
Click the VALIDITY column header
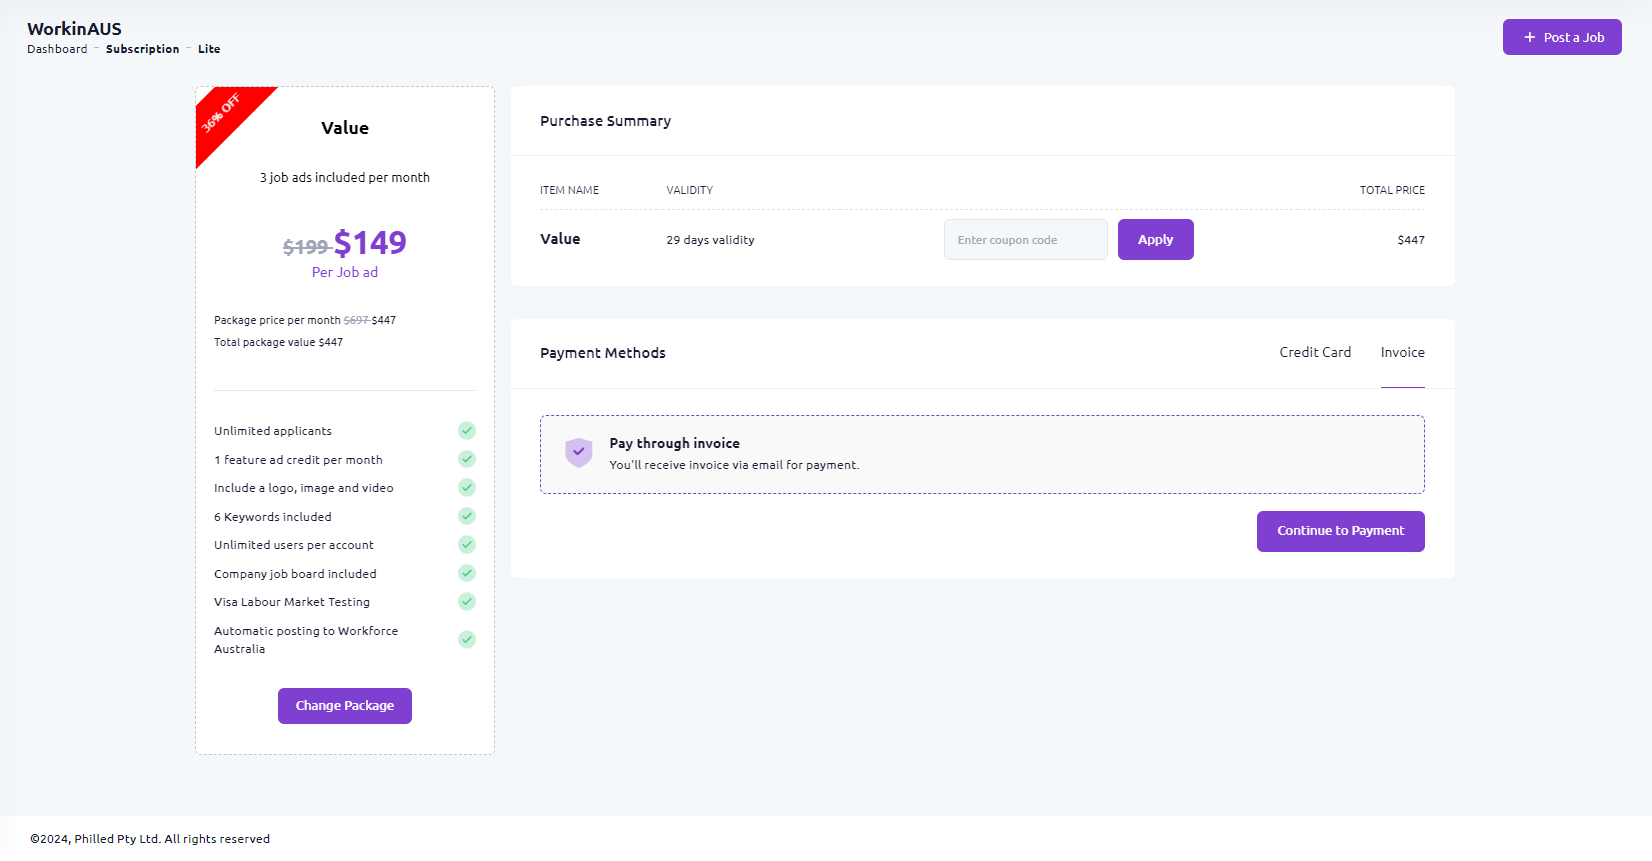[x=690, y=190]
